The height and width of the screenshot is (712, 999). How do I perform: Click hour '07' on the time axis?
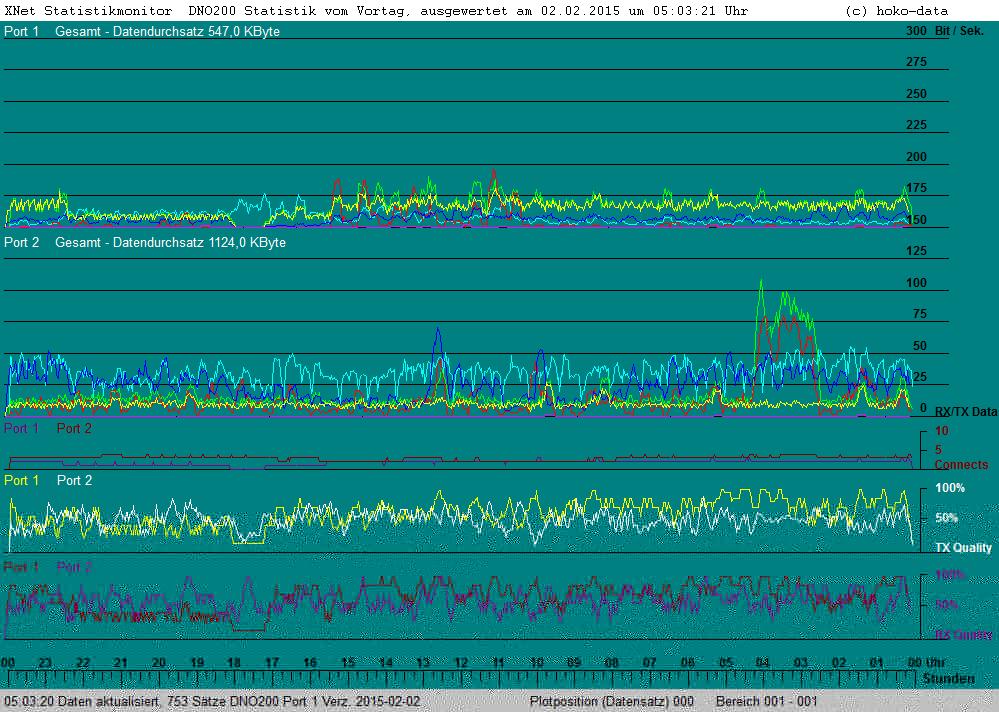pyautogui.click(x=649, y=662)
